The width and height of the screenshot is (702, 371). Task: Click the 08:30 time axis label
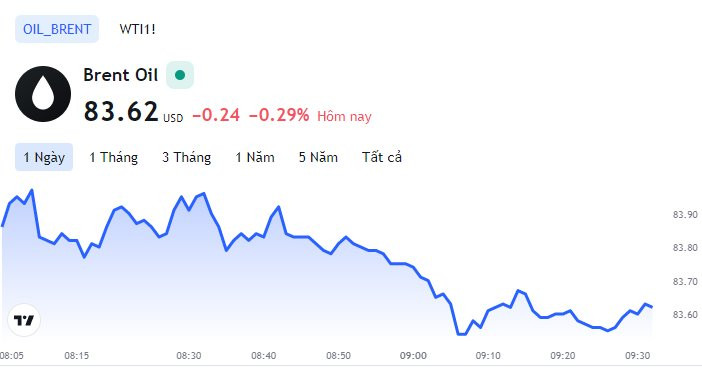coord(188,356)
